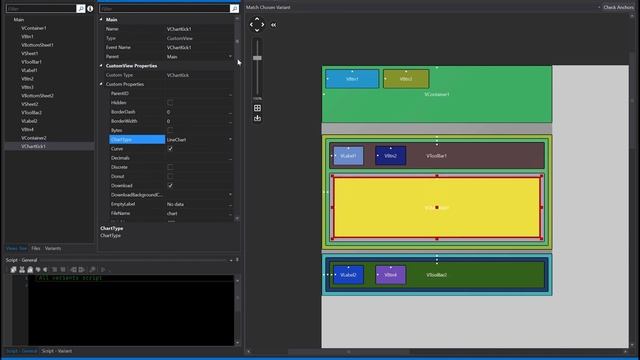The height and width of the screenshot is (360, 640).
Task: Click the Increase indent icon in the script toolbar
Action: pos(82,269)
